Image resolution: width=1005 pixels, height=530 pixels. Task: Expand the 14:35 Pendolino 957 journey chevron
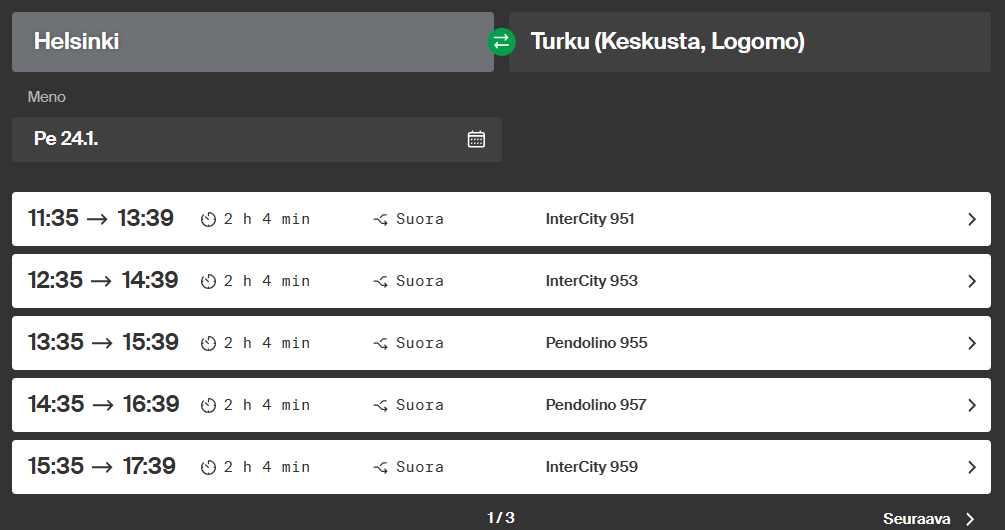point(971,405)
